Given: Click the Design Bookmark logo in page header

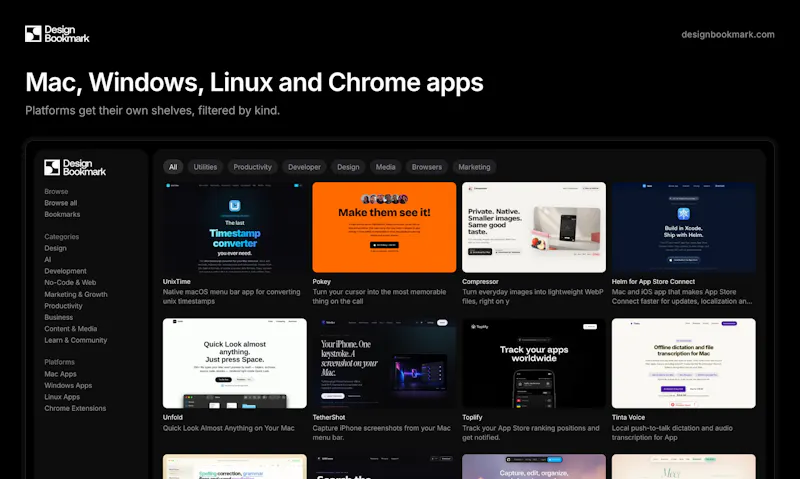Looking at the screenshot, I should pyautogui.click(x=57, y=34).
